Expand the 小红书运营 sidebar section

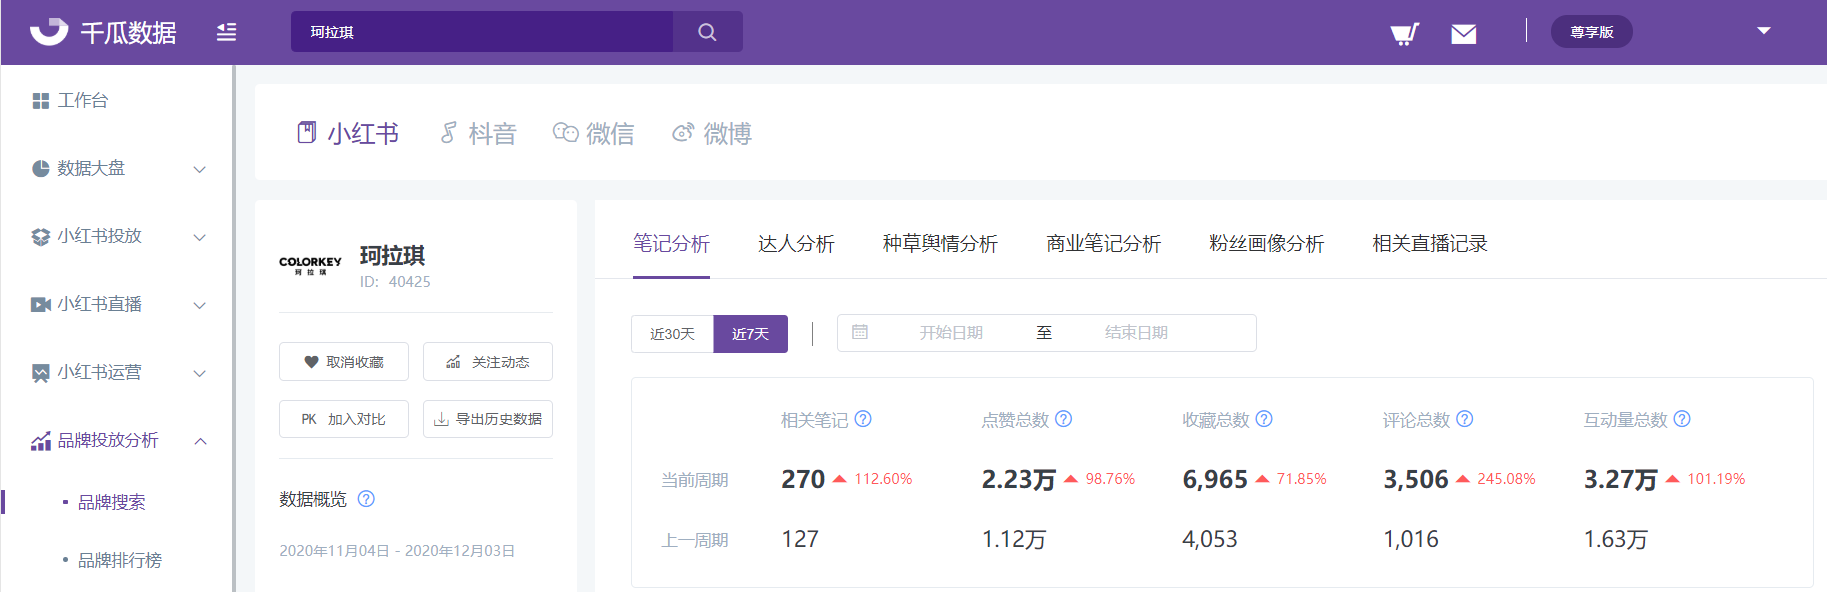point(200,374)
